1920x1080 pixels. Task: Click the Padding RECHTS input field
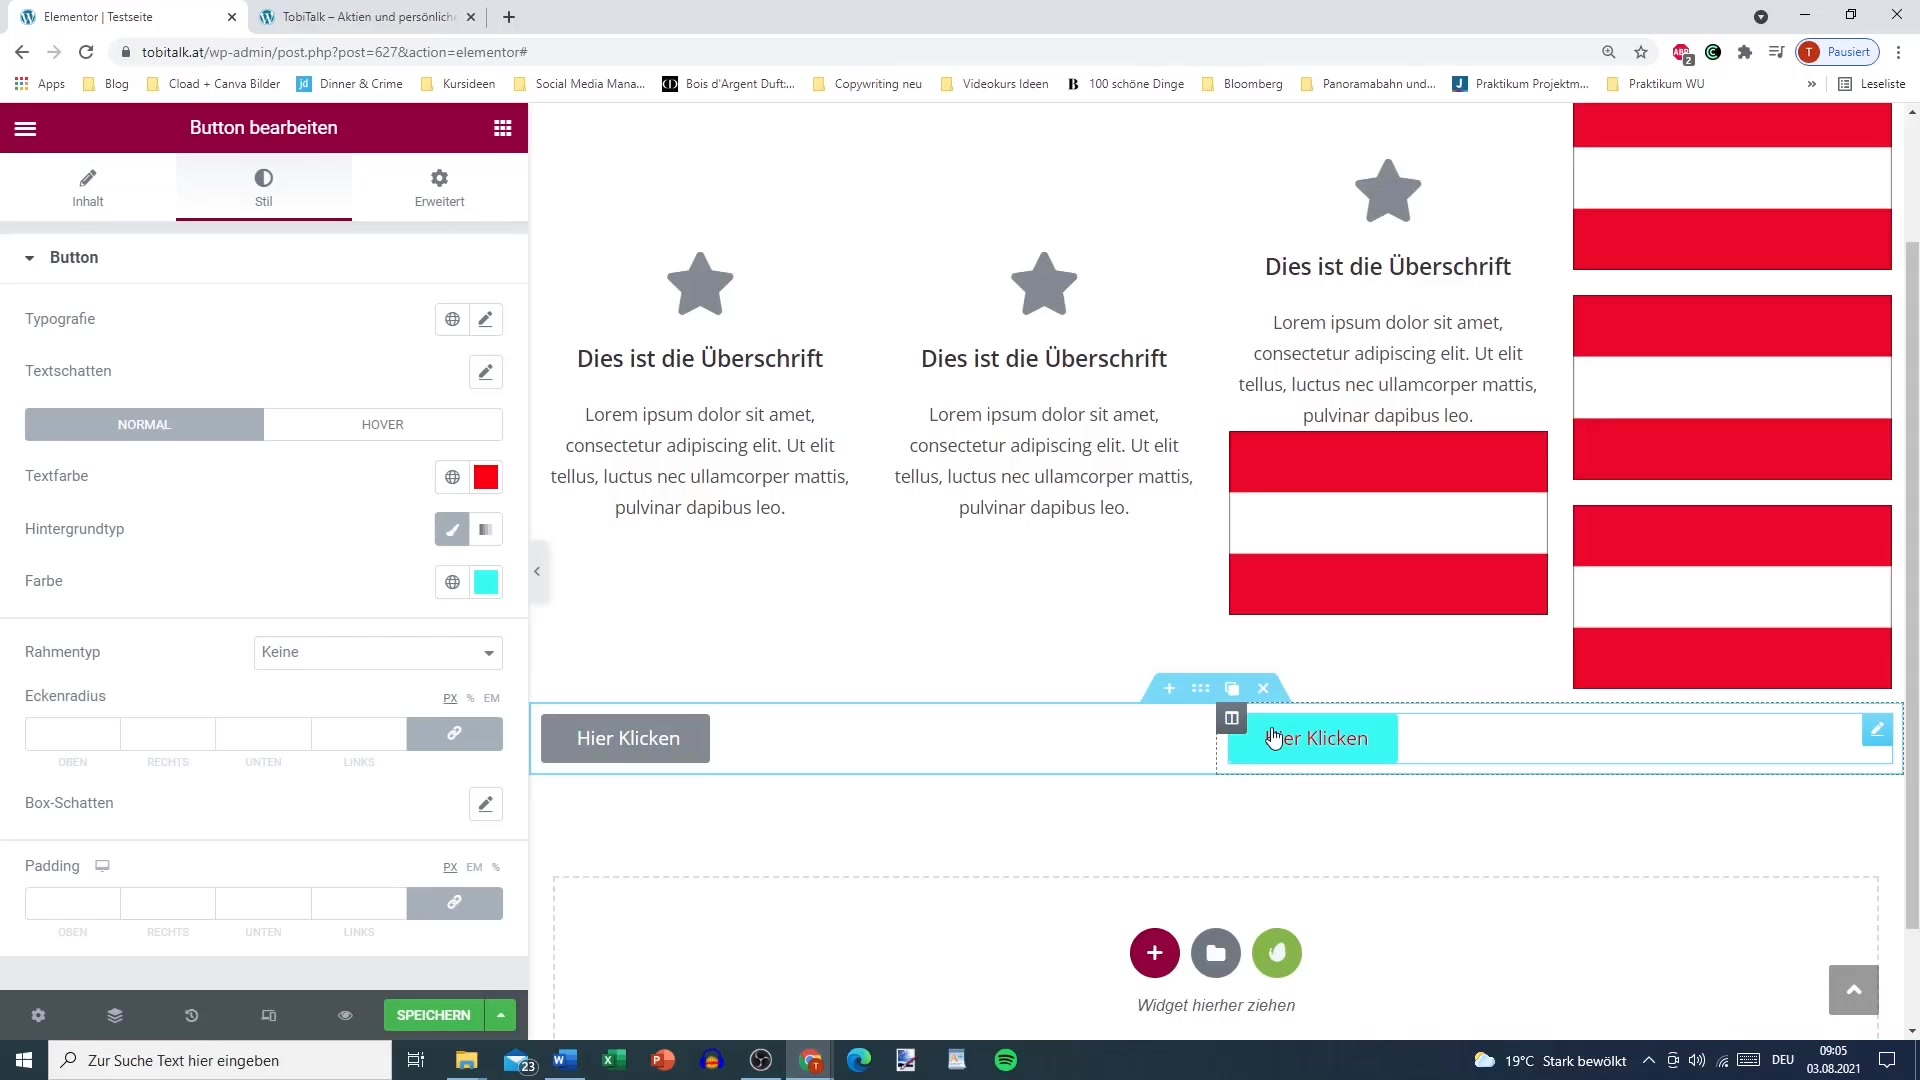(168, 903)
